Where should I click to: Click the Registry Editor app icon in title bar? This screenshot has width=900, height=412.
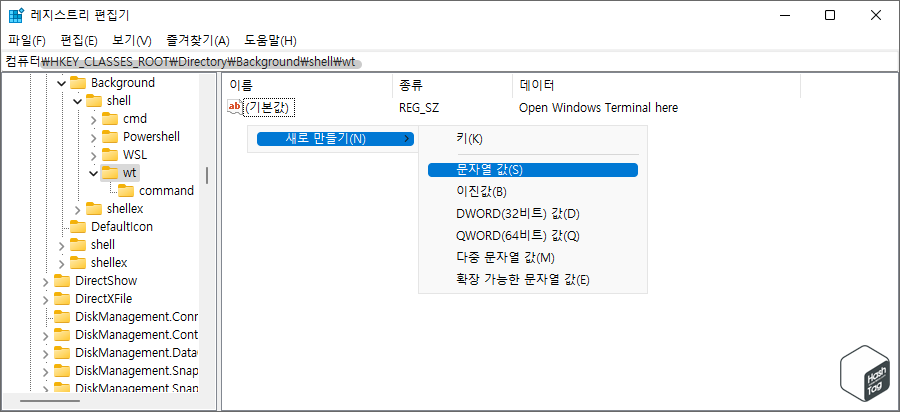coord(16,15)
